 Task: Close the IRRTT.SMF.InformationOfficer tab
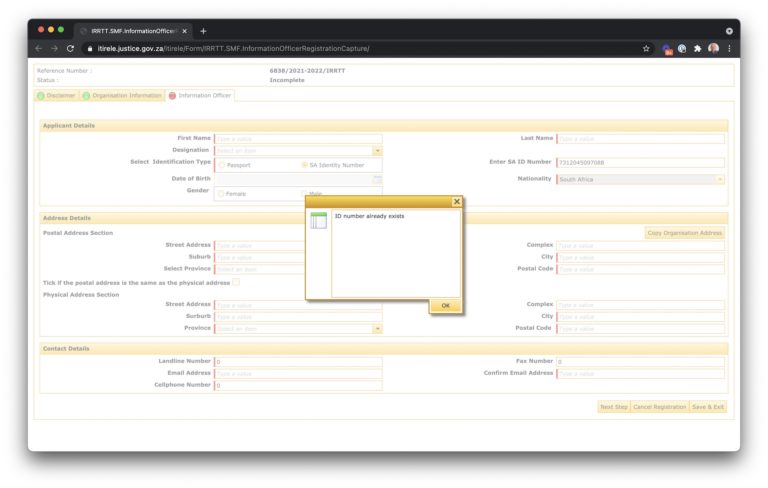185,31
